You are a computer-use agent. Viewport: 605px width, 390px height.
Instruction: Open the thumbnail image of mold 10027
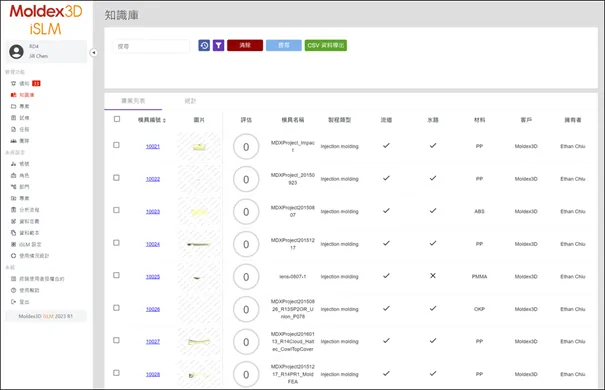coord(199,342)
